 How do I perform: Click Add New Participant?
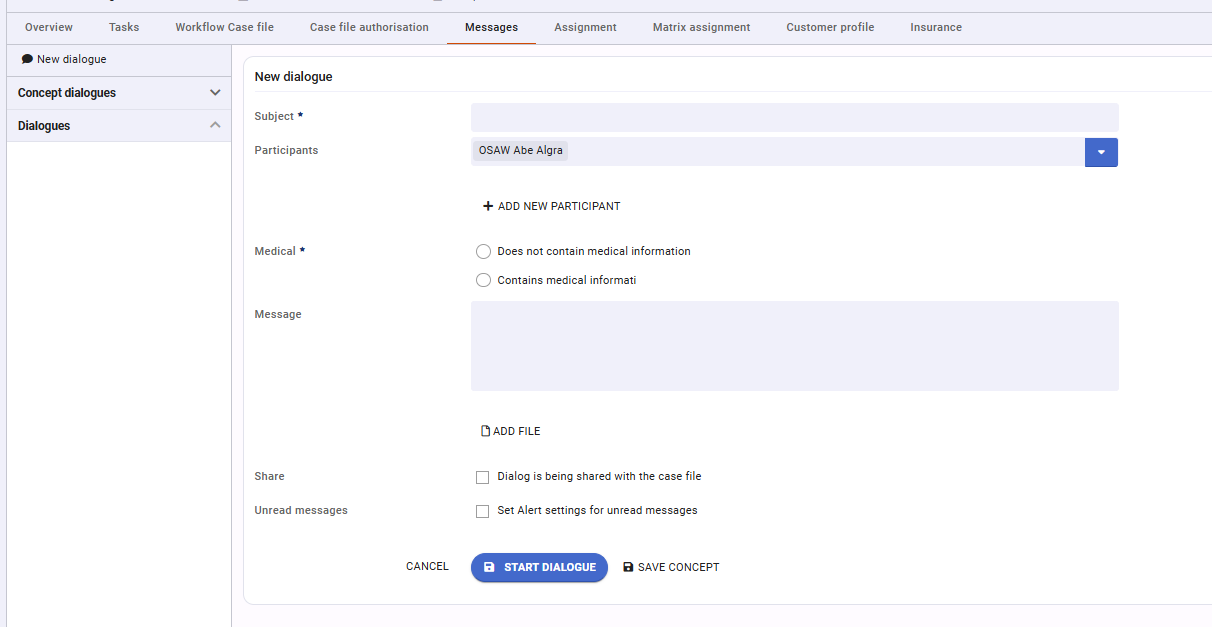[552, 206]
